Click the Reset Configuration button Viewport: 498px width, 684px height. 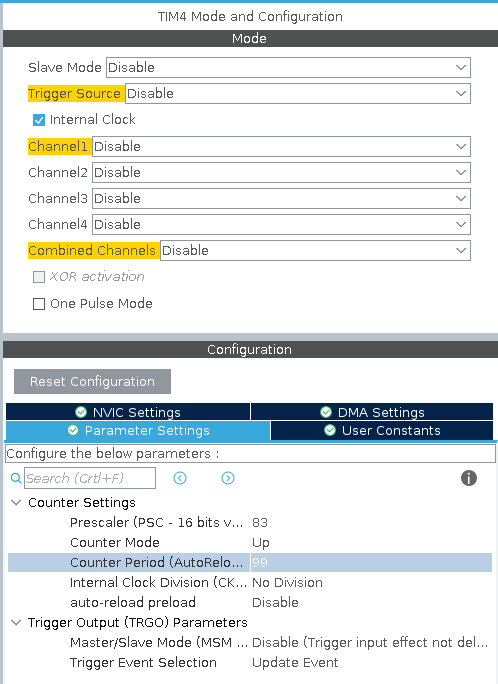coord(92,382)
